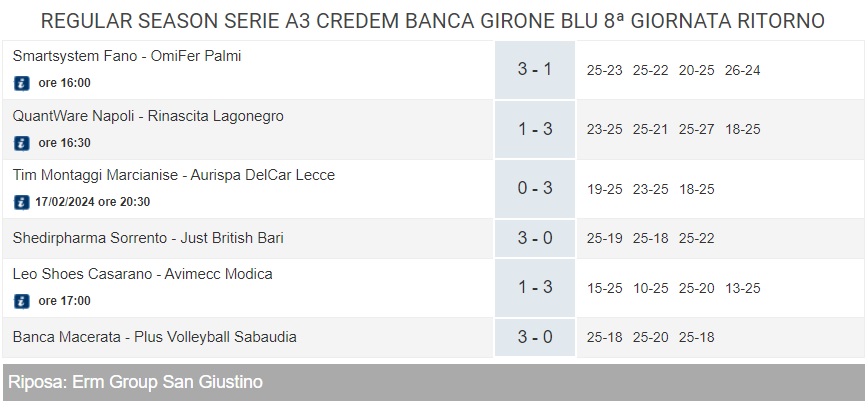Select Banca Macerata - Plus Volleyball Sabaudia match
This screenshot has width=868, height=408.
tap(154, 337)
